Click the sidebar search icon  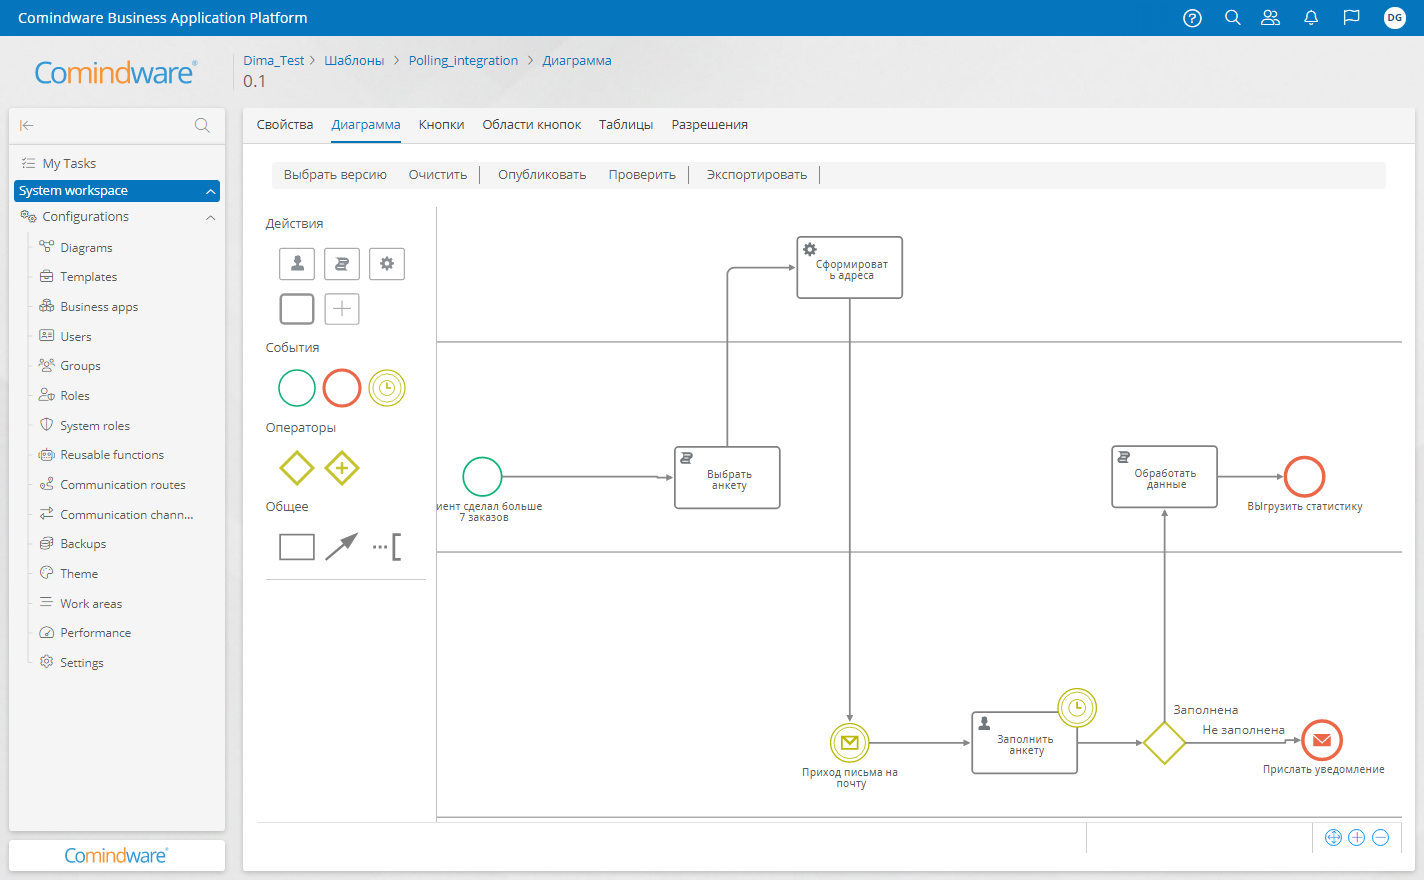[202, 125]
